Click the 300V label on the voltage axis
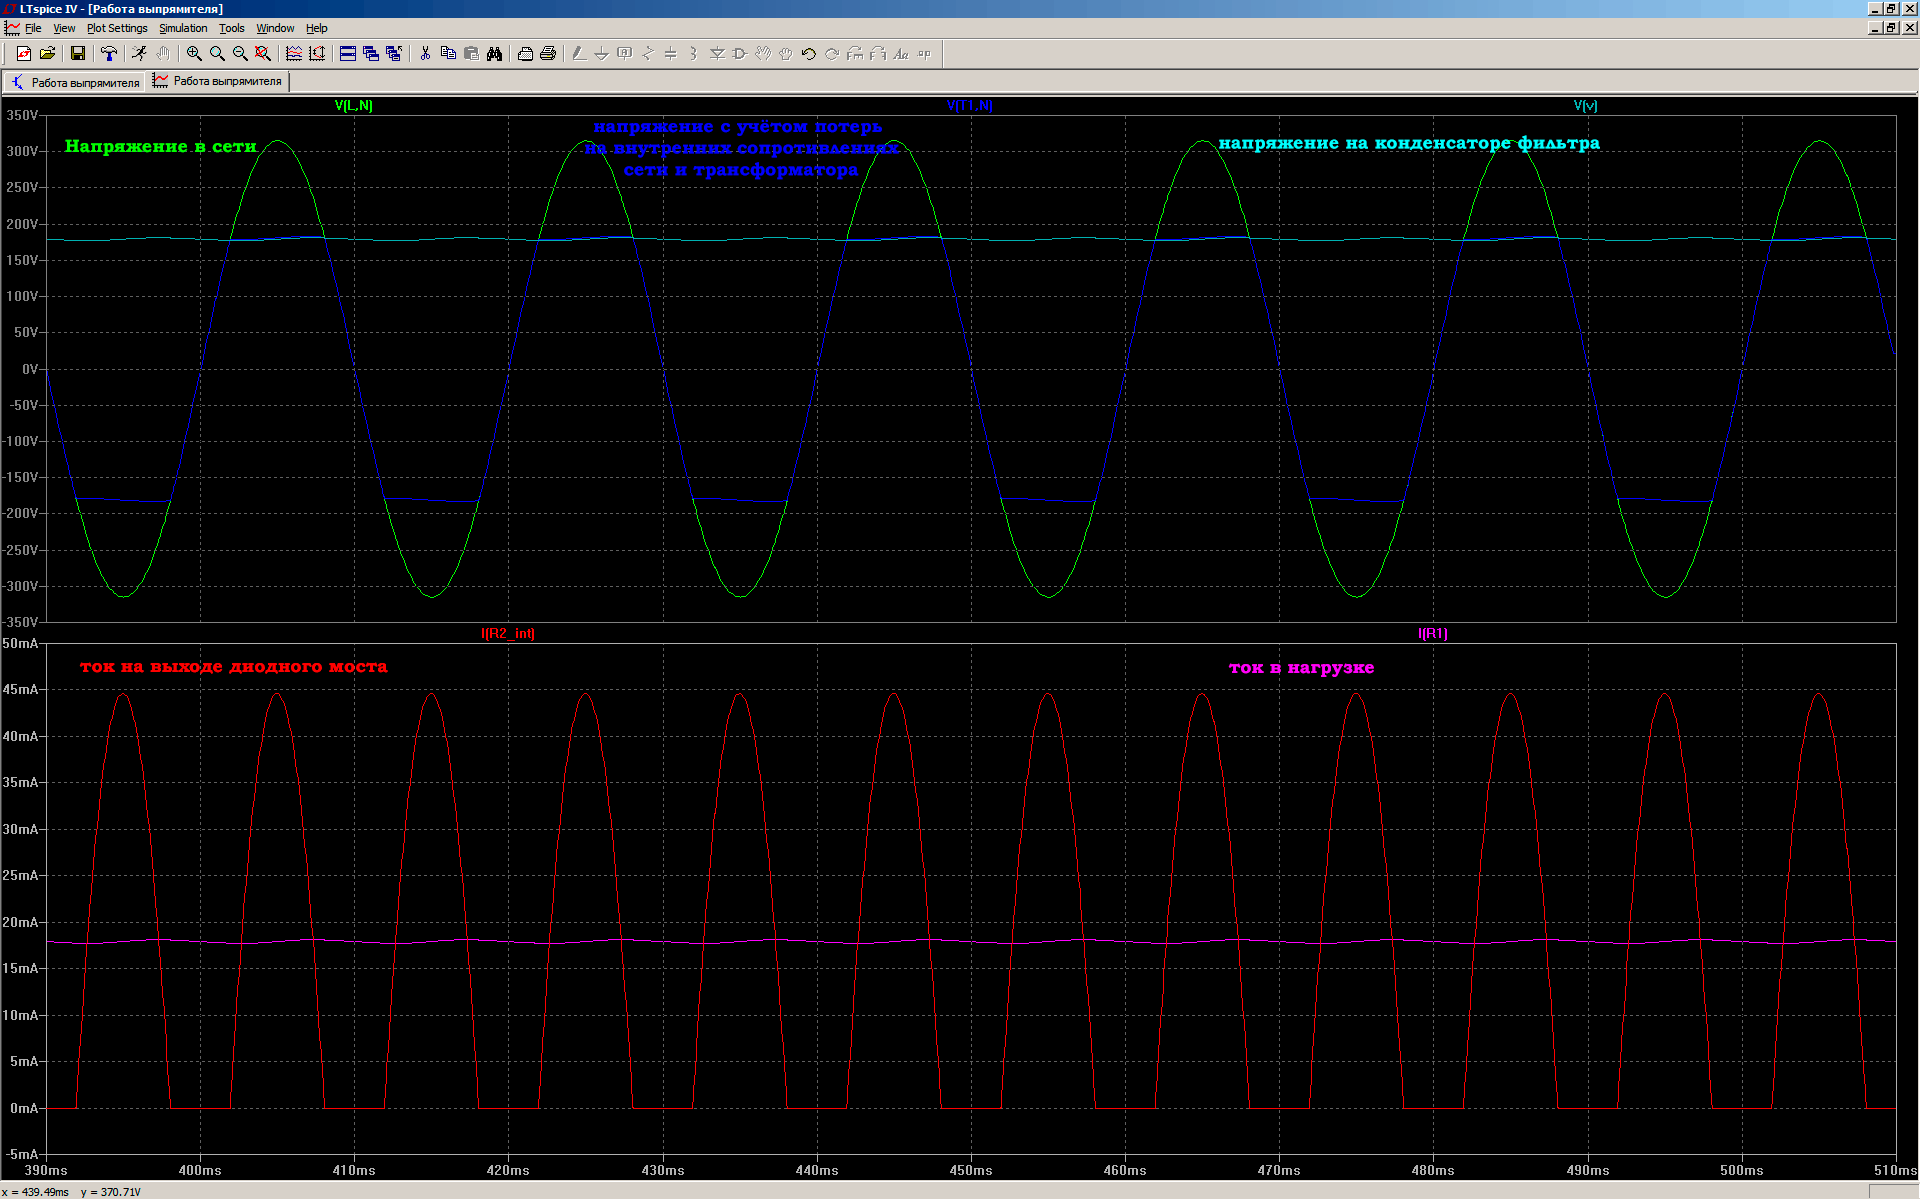Image resolution: width=1920 pixels, height=1200 pixels. click(x=22, y=151)
